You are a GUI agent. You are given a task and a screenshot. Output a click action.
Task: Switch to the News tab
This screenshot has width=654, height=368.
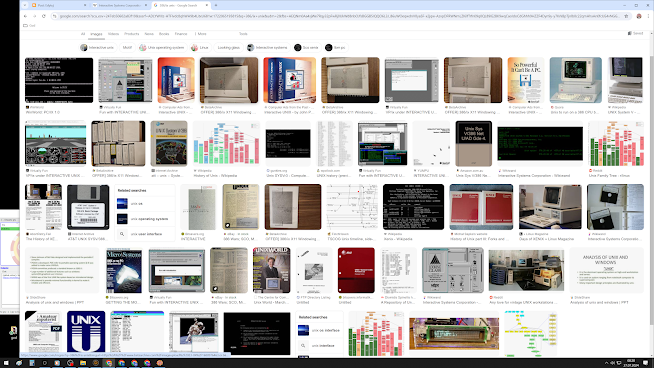(x=149, y=34)
